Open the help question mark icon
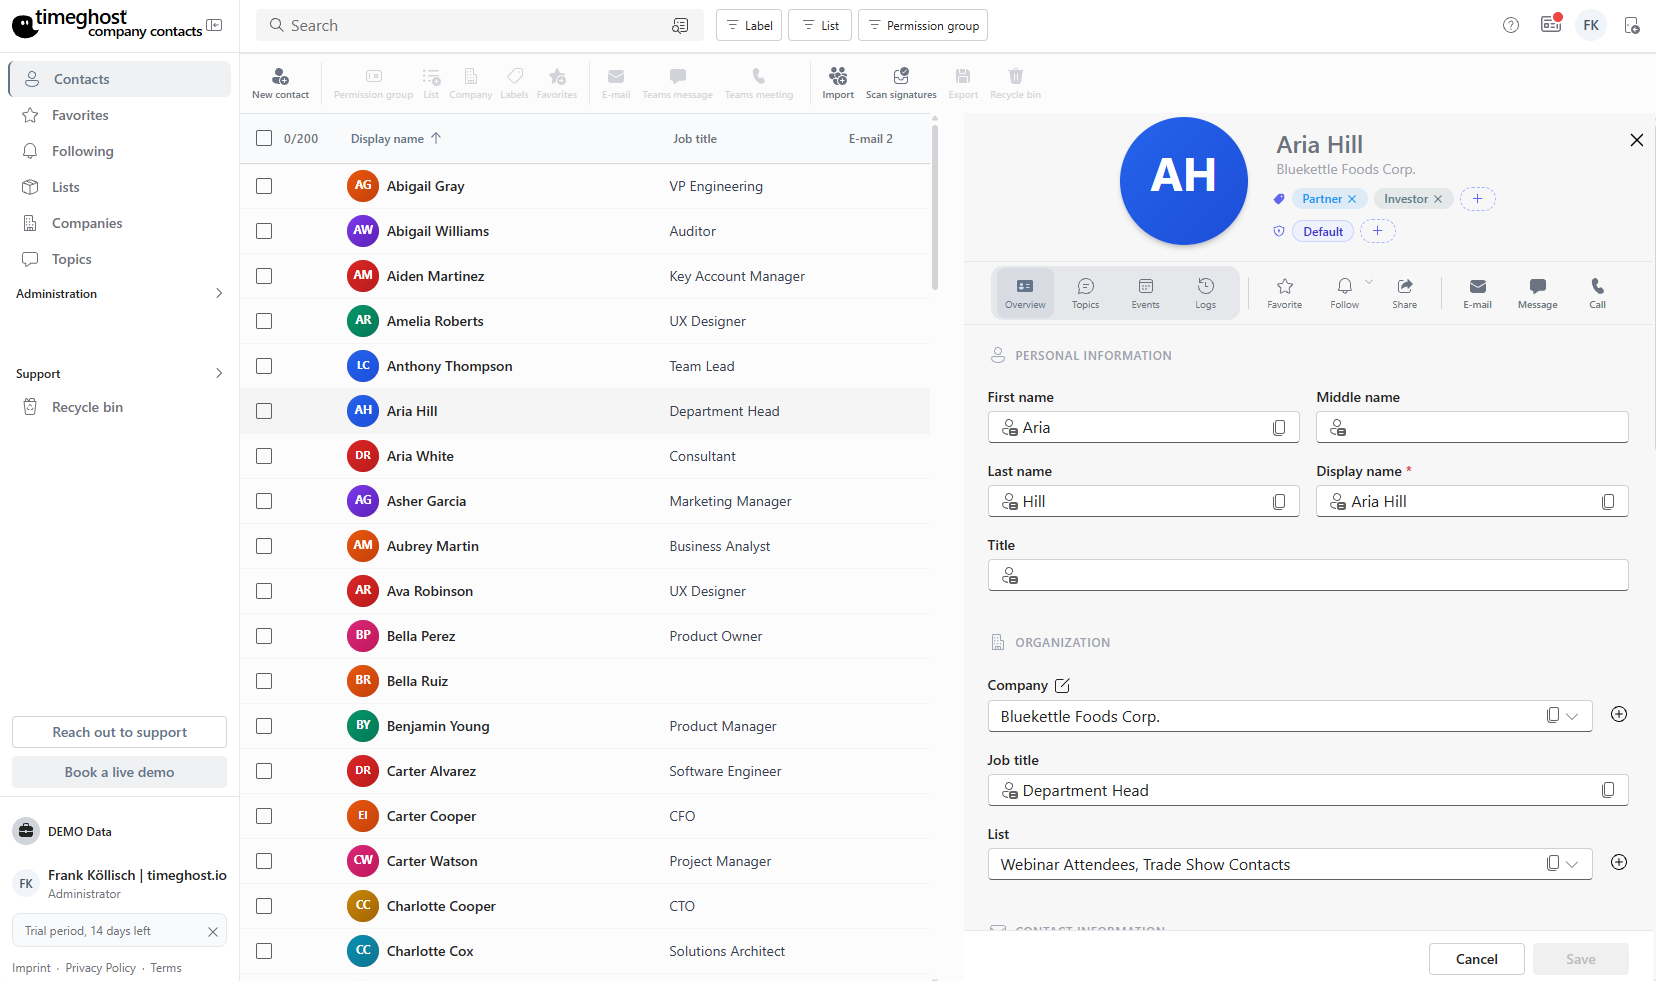The width and height of the screenshot is (1656, 981). pyautogui.click(x=1511, y=25)
